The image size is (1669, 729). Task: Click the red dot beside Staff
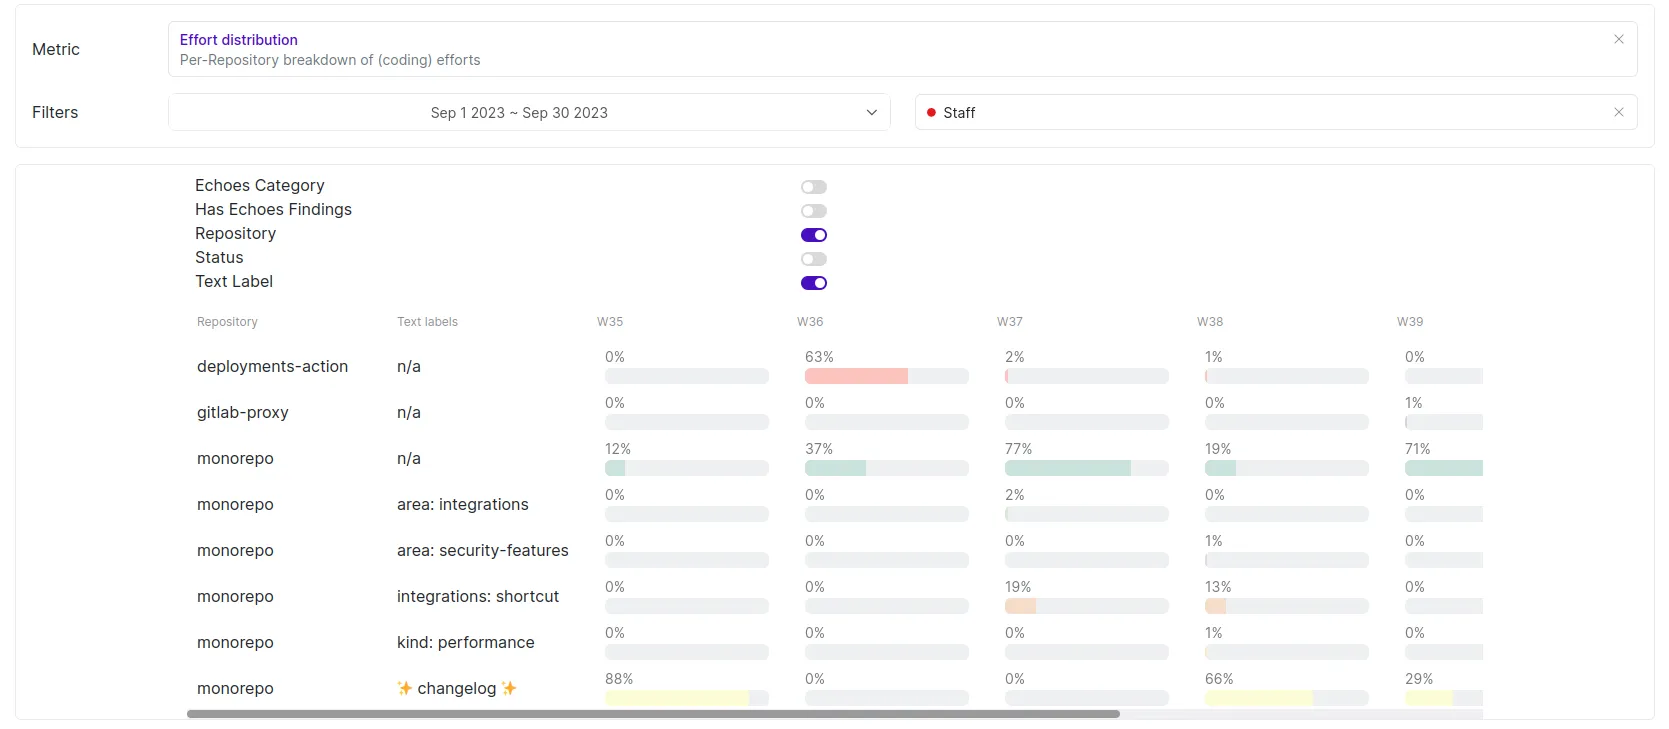point(931,113)
